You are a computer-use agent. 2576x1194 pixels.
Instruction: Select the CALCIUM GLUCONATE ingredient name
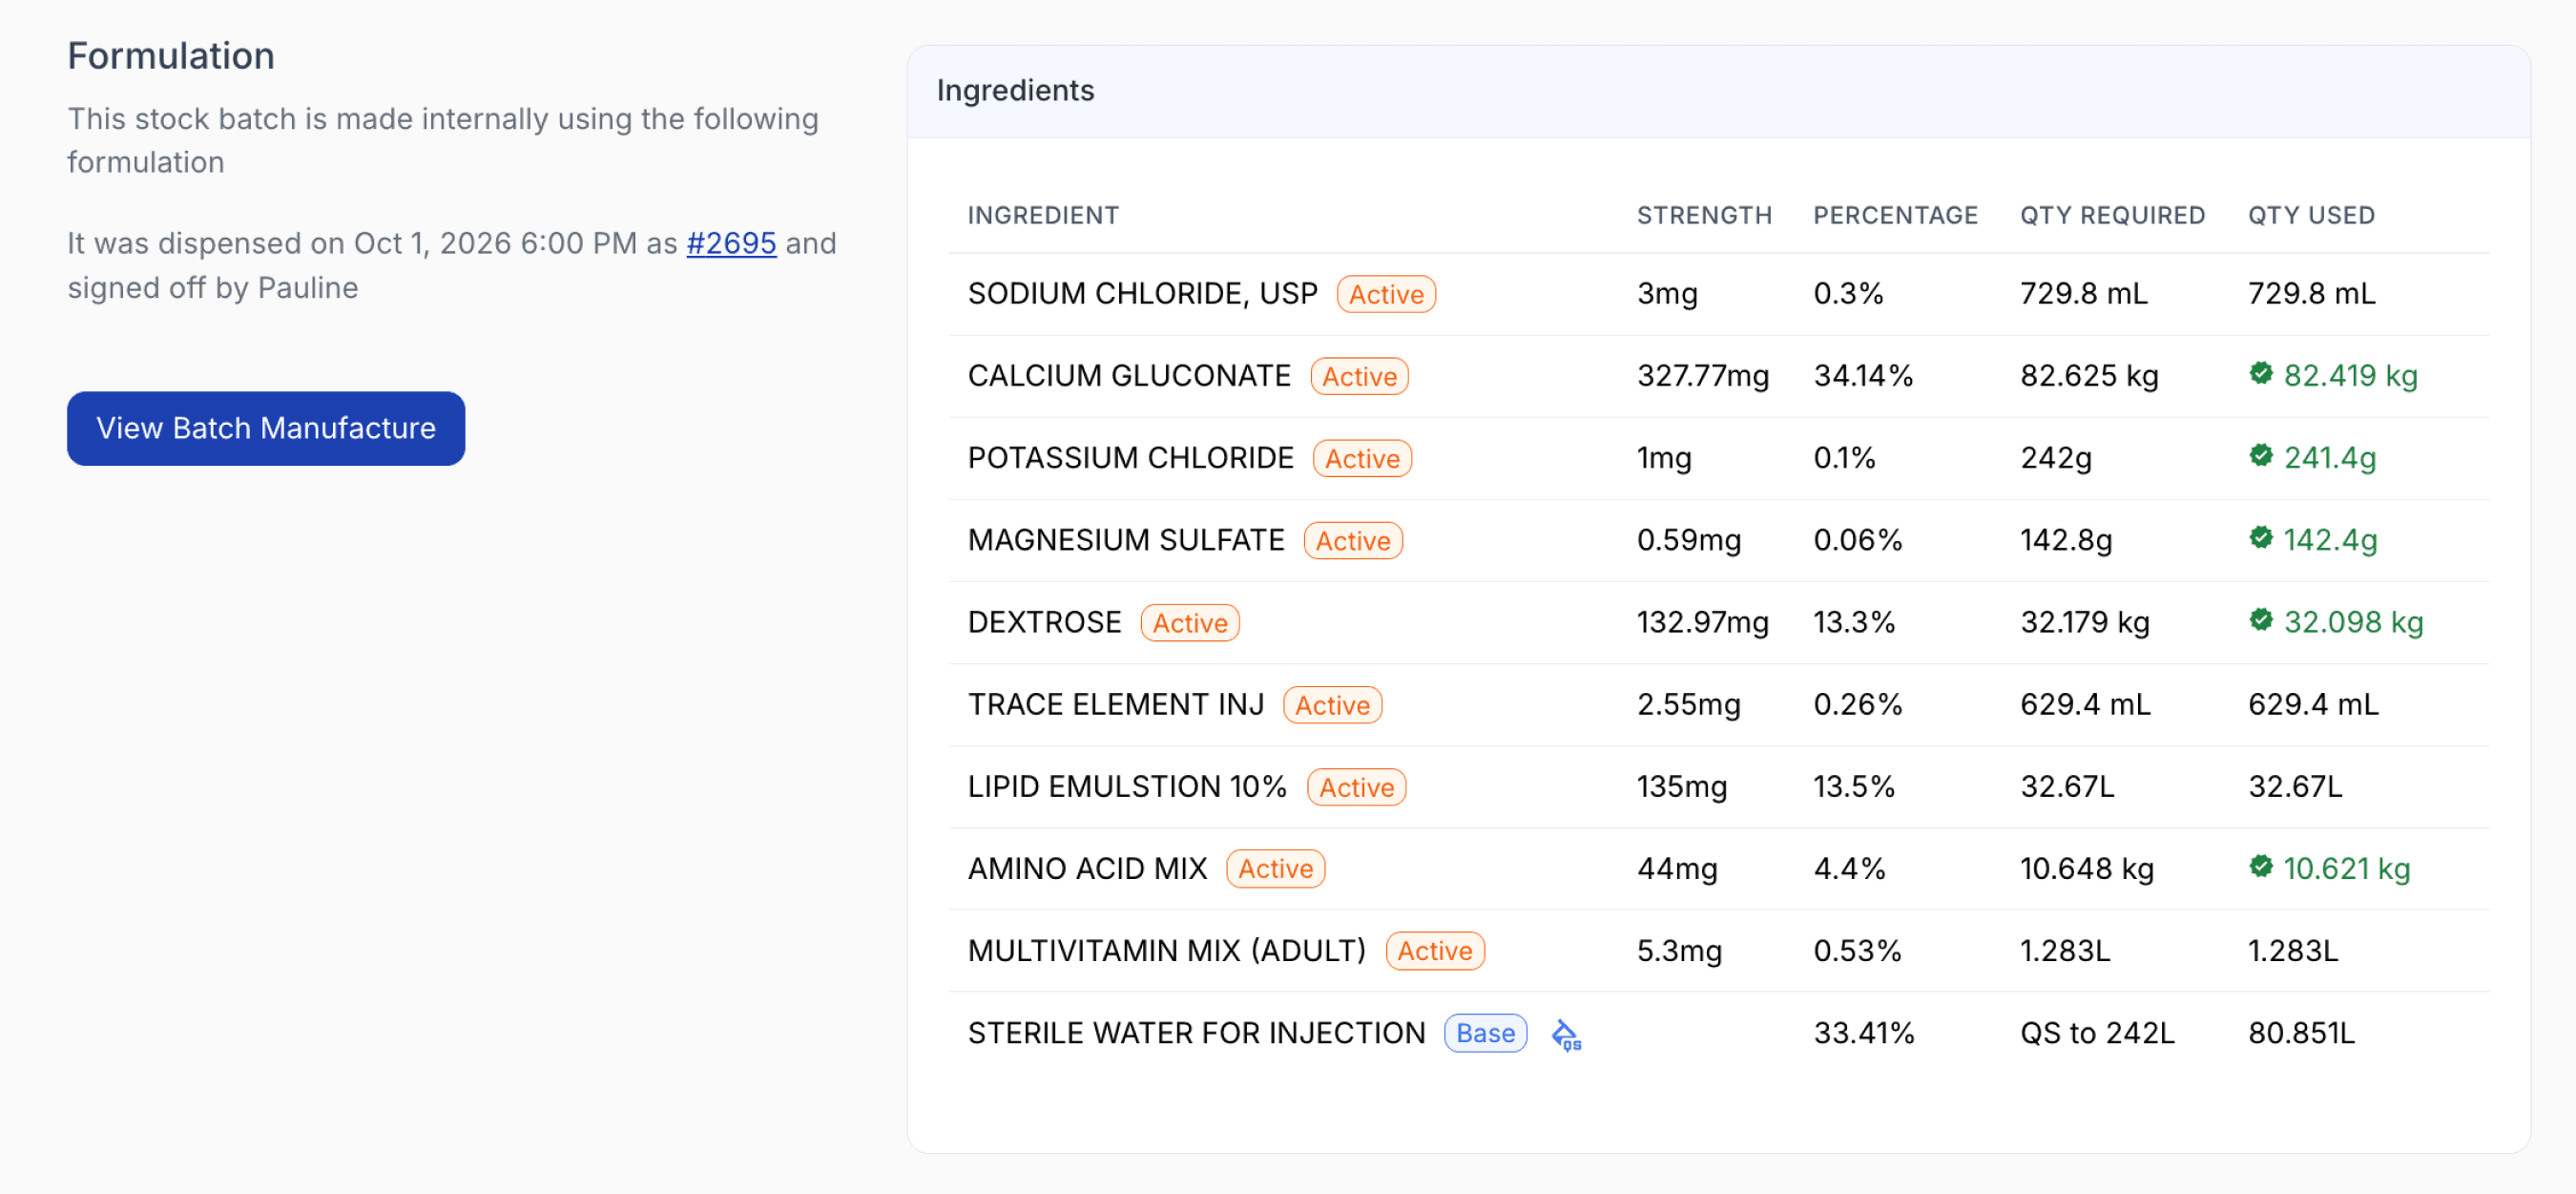point(1130,376)
